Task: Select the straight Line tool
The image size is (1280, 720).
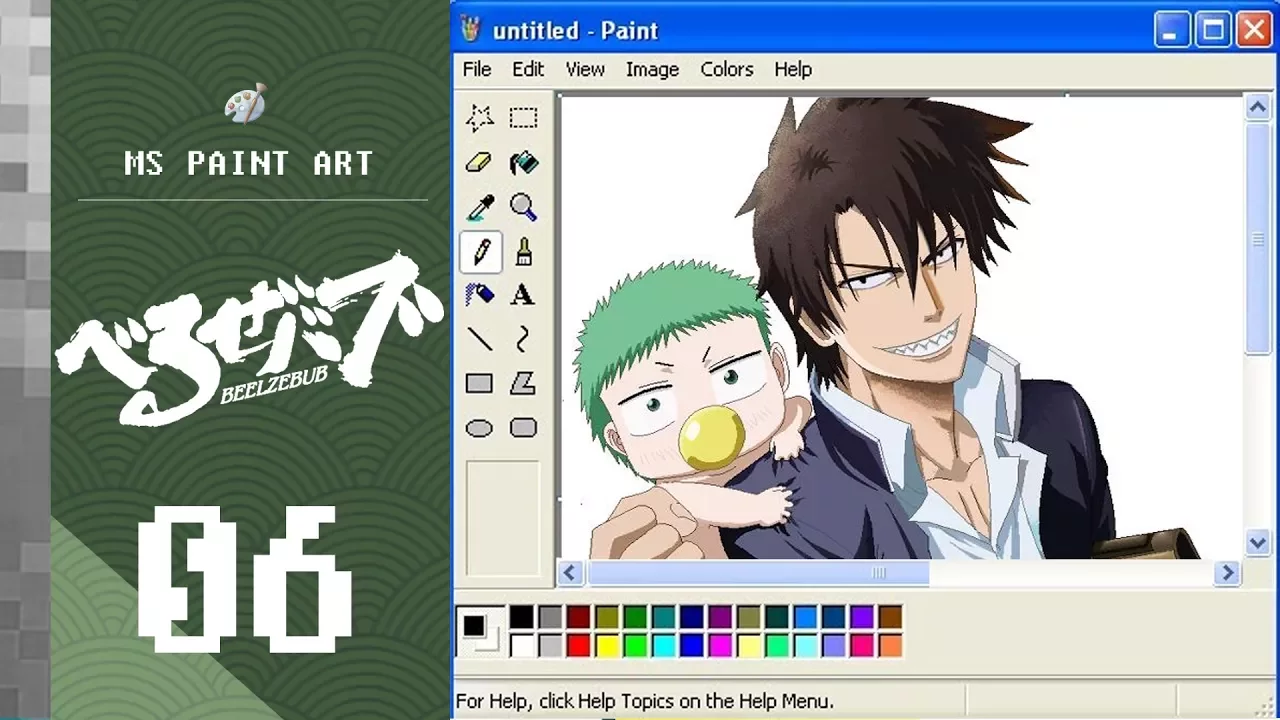Action: (480, 340)
